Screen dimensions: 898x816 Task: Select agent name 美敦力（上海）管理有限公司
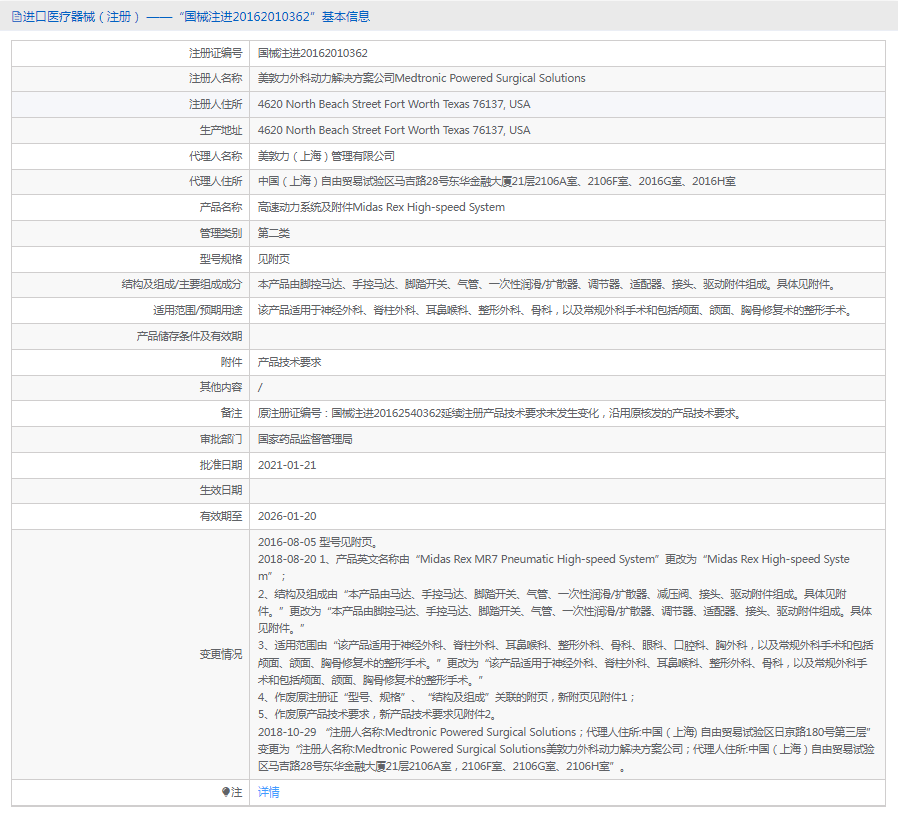326,156
